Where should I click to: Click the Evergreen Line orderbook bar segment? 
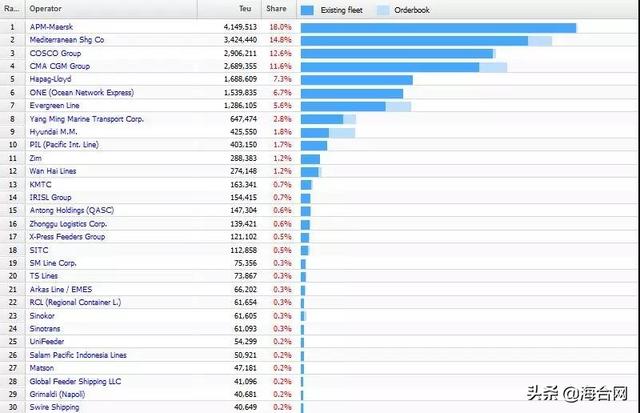[x=398, y=107]
